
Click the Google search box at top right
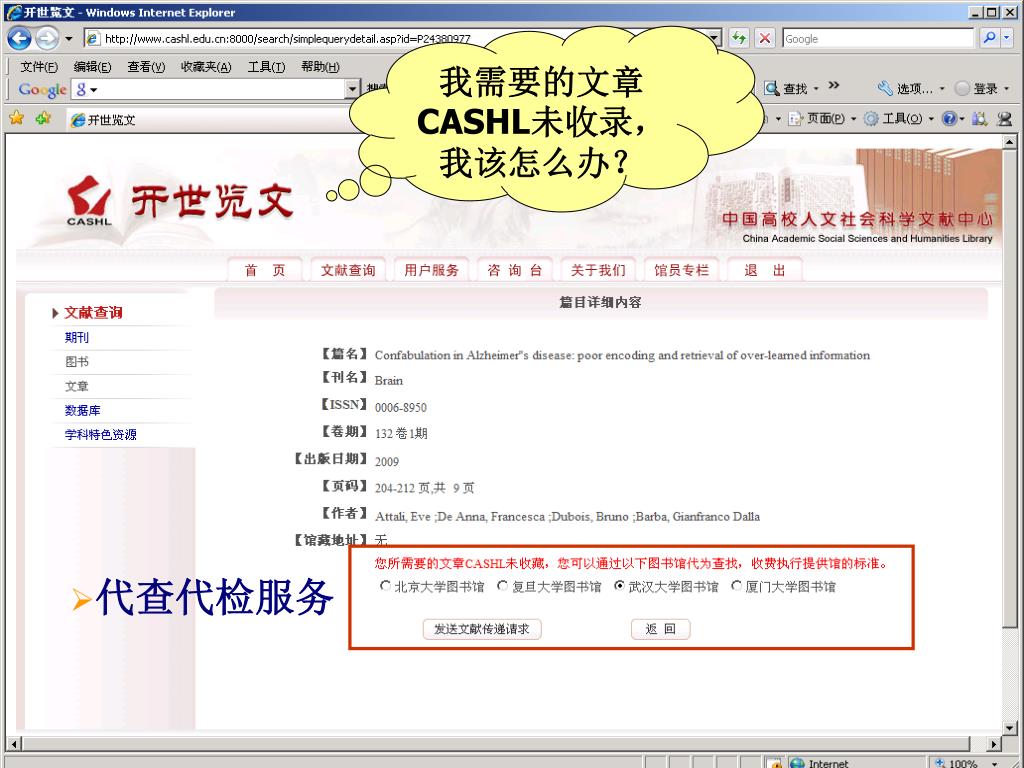(878, 39)
